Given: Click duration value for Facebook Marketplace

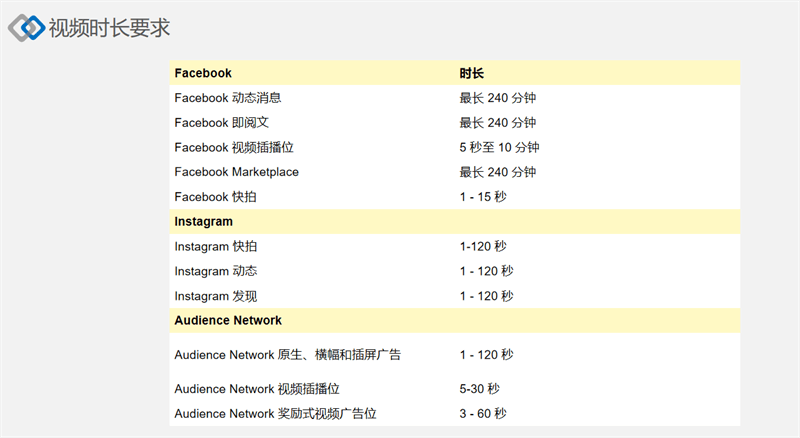Looking at the screenshot, I should [x=497, y=172].
